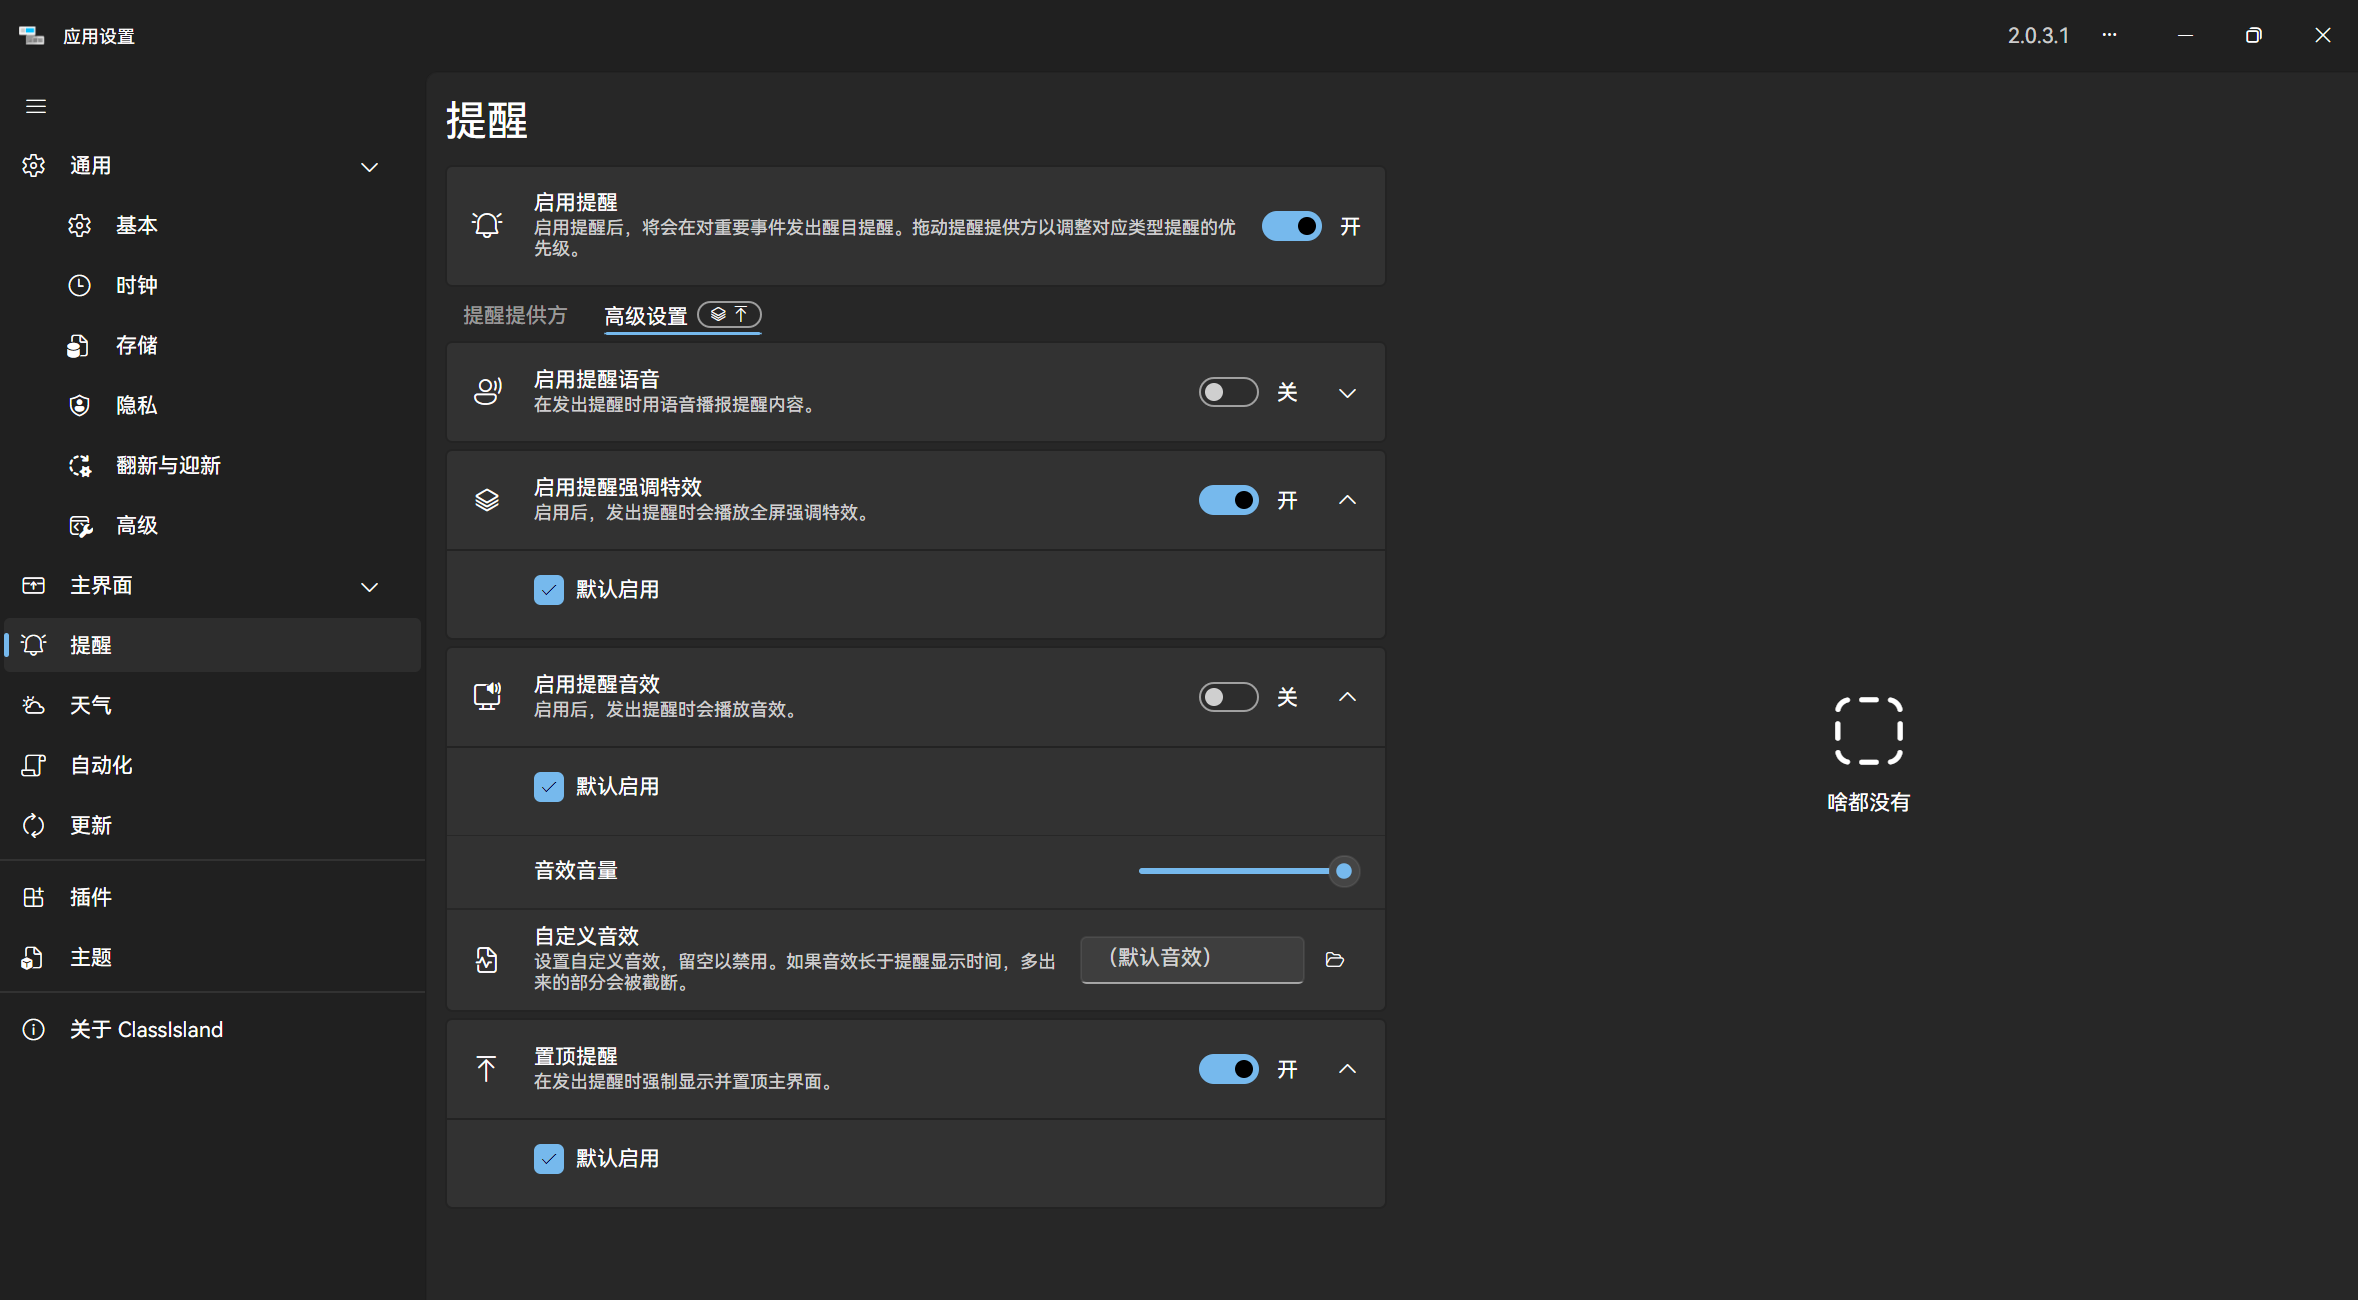The width and height of the screenshot is (2358, 1300).
Task: Click the hamburger menu icon in sidebar
Action: pyautogui.click(x=36, y=106)
